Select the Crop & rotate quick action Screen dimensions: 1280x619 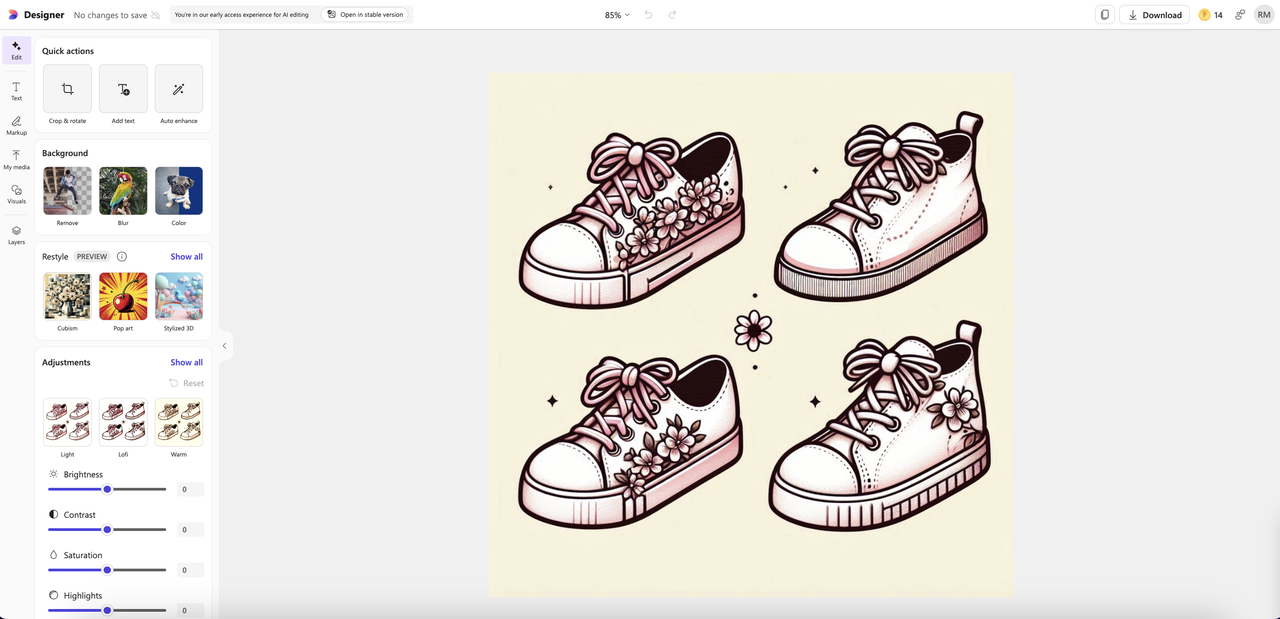67,89
